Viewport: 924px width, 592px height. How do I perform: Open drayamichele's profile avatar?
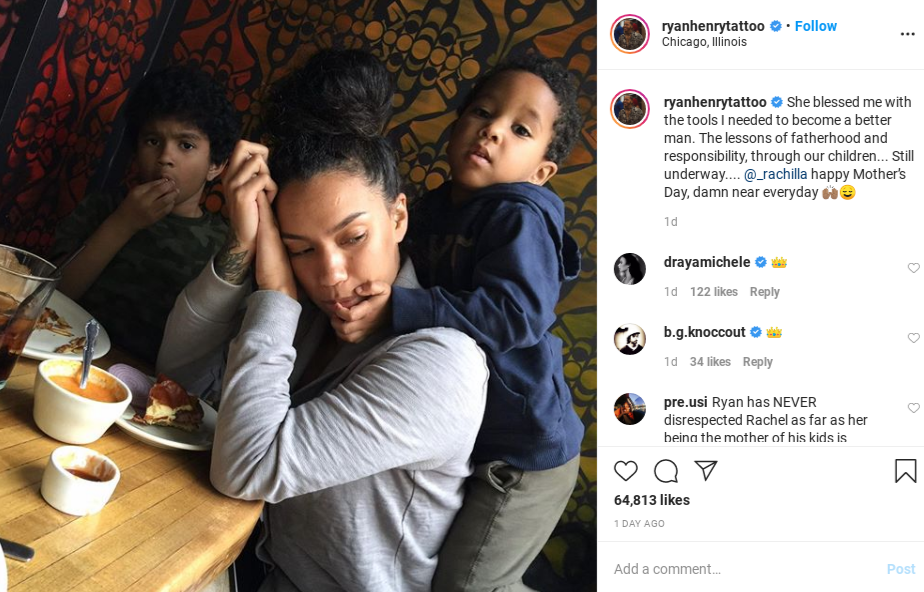point(630,269)
